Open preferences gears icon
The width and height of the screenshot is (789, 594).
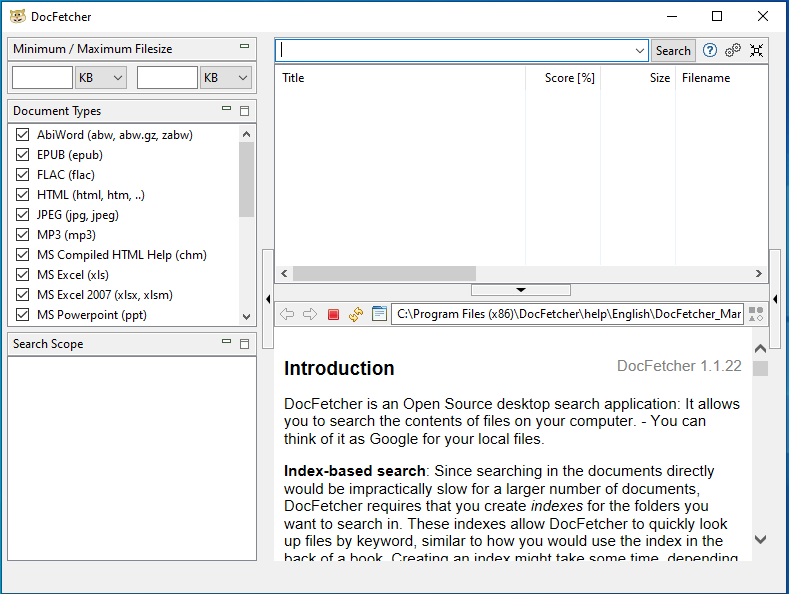coord(733,50)
